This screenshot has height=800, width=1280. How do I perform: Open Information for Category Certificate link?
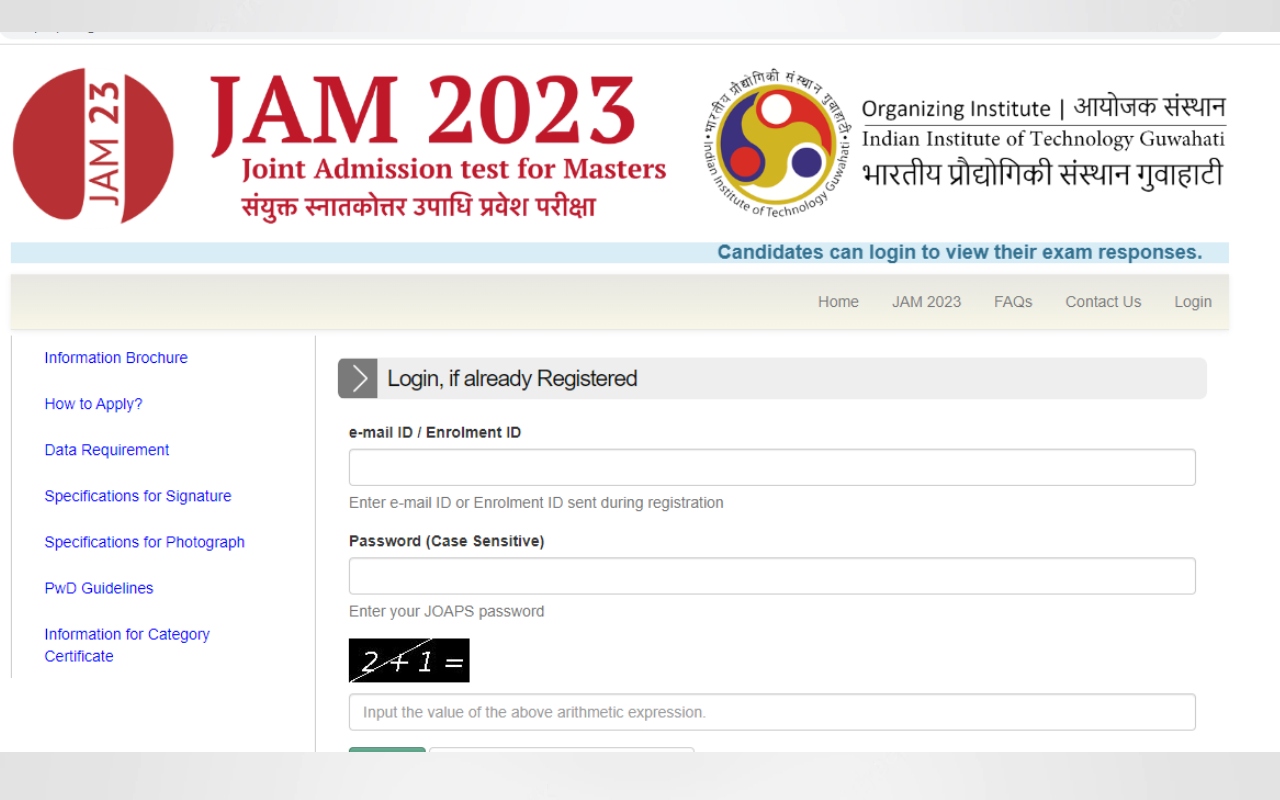[127, 645]
